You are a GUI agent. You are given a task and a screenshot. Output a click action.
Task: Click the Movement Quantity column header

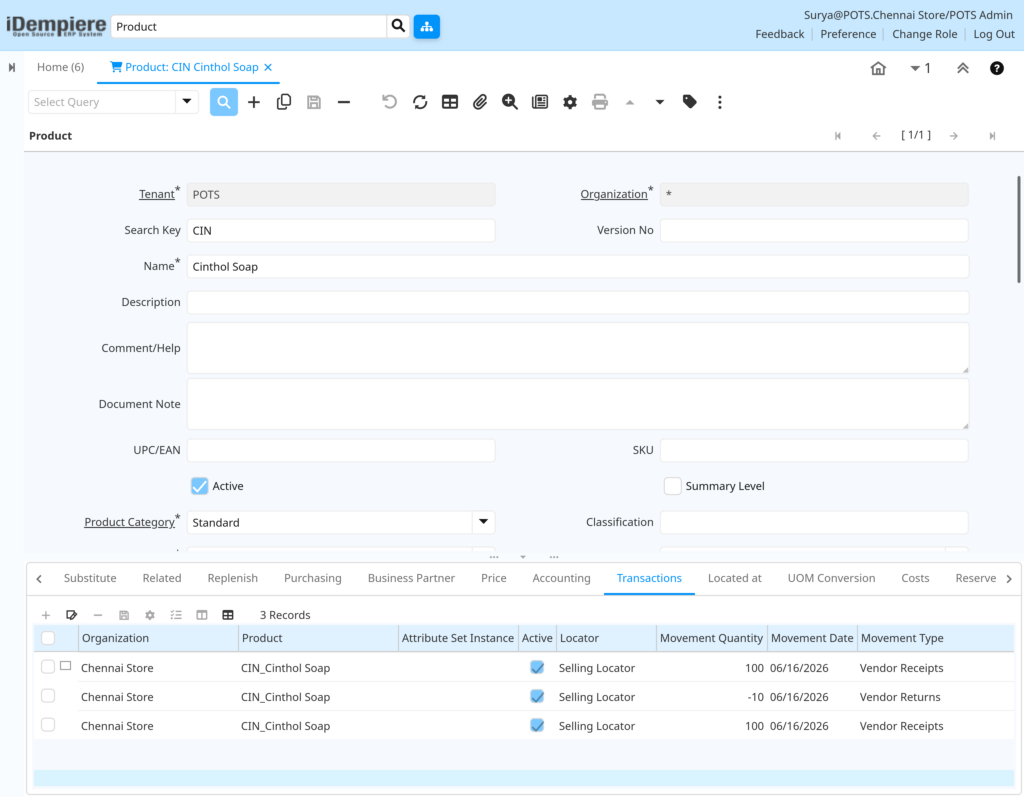711,638
